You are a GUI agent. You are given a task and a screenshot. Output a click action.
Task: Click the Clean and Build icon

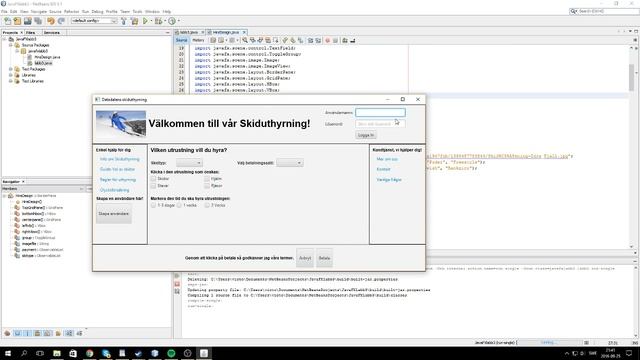pyautogui.click(x=134, y=21)
